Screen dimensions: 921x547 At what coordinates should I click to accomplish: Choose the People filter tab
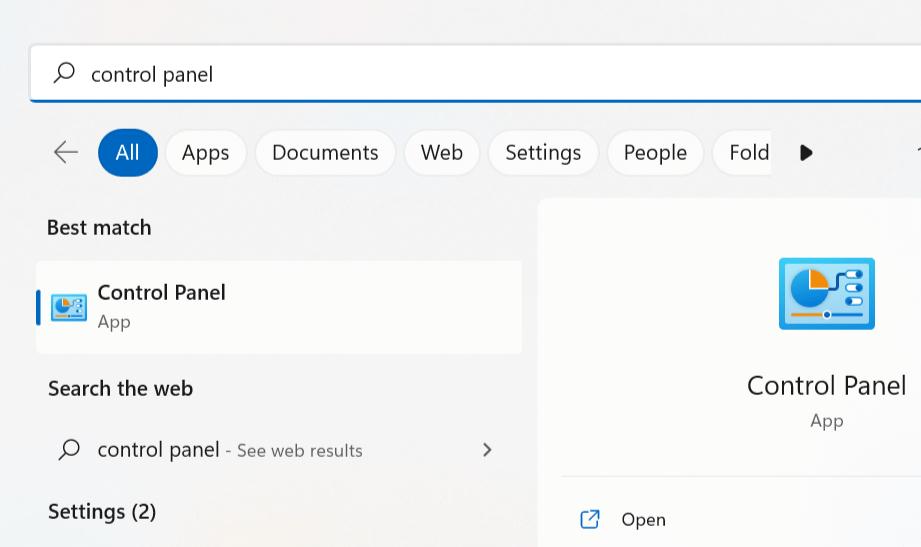point(655,153)
